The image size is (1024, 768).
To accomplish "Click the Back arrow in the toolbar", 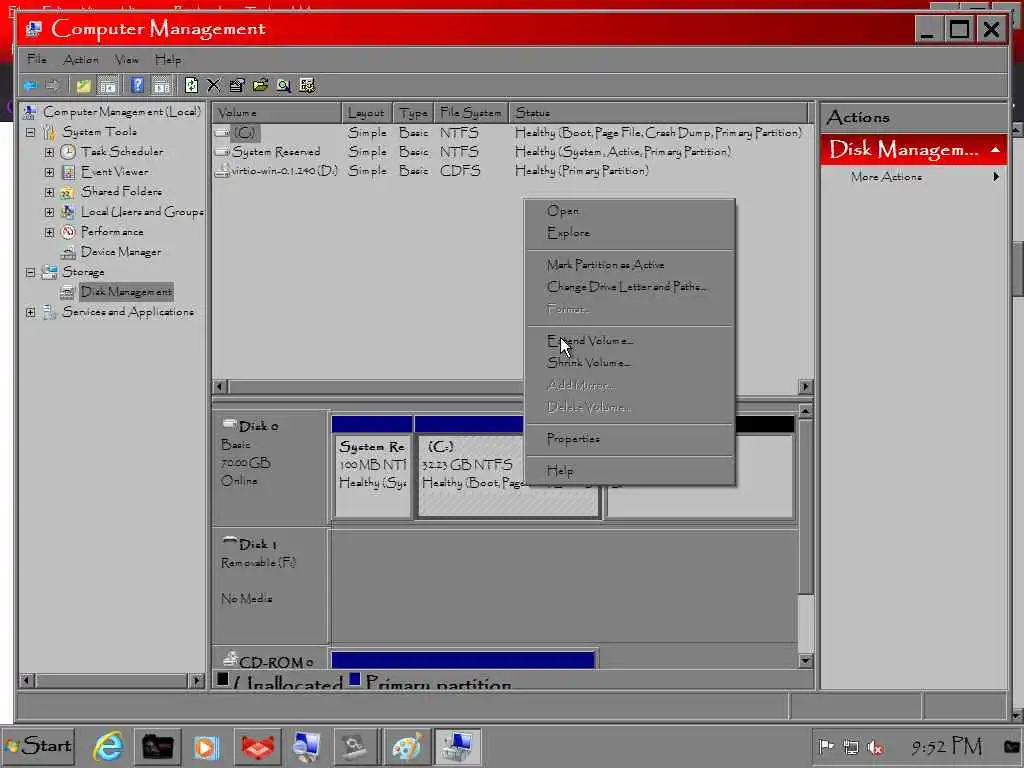I will [x=30, y=86].
